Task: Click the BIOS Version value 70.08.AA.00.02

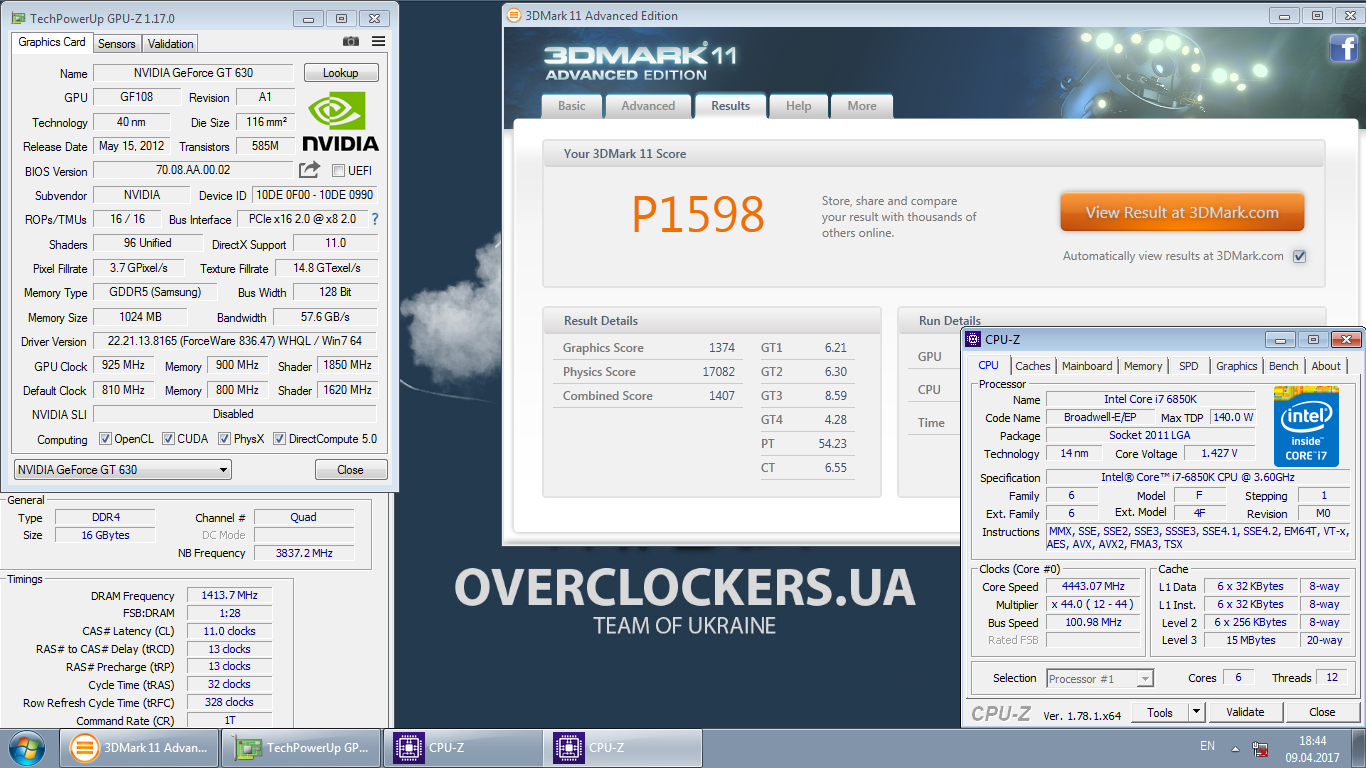Action: [193, 170]
